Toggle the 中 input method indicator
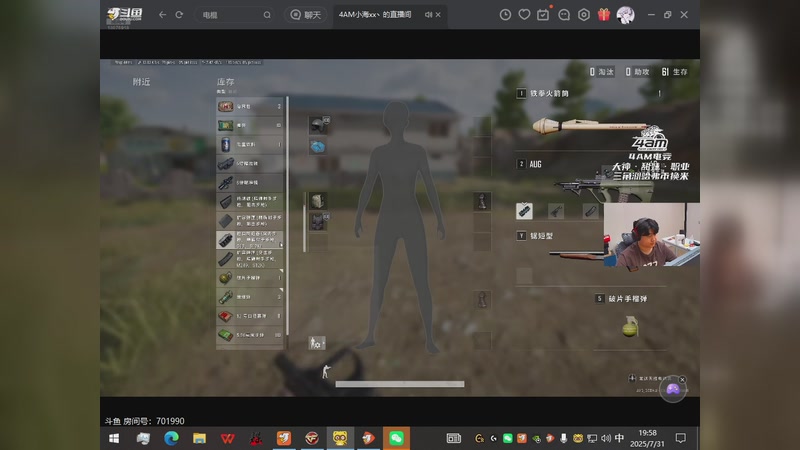800x450 pixels. coord(619,438)
